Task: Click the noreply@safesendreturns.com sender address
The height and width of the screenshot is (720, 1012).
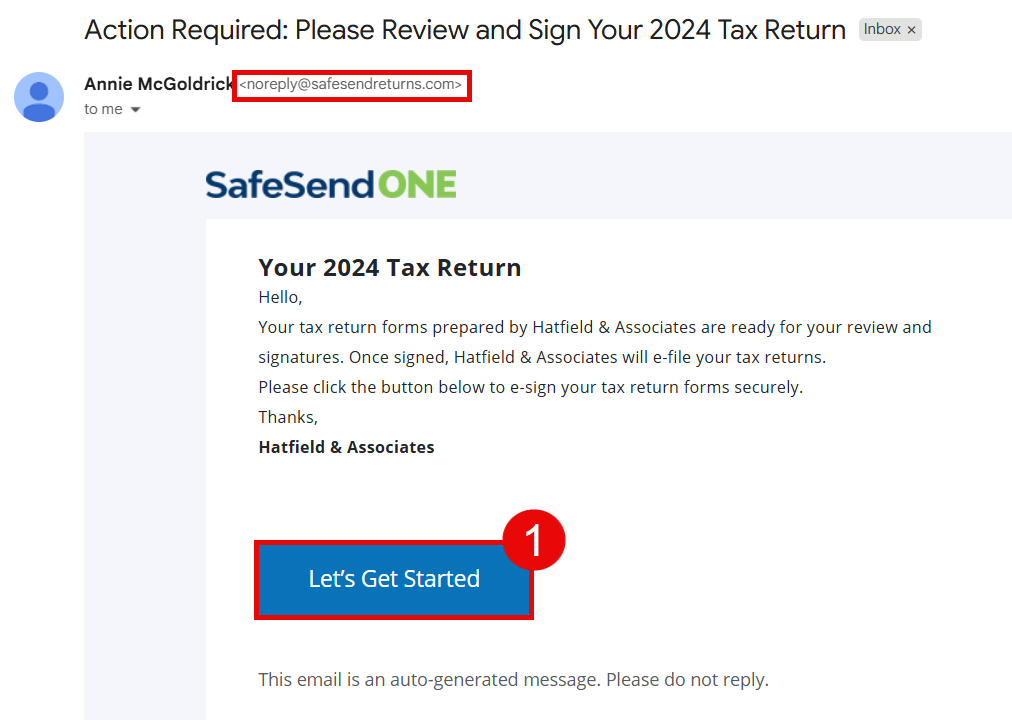Action: click(351, 86)
